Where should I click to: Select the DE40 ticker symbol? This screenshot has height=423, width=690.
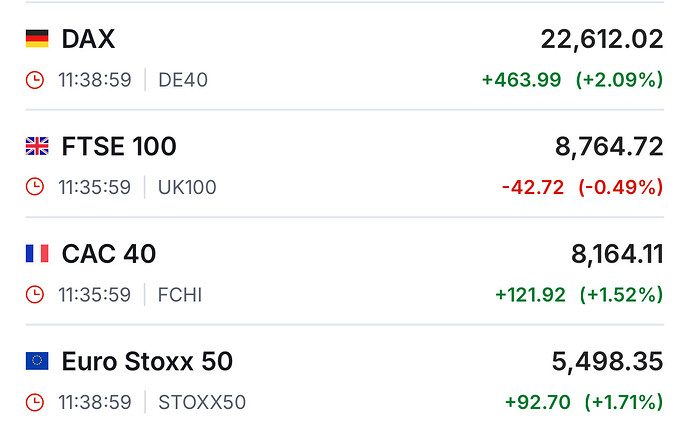[183, 80]
